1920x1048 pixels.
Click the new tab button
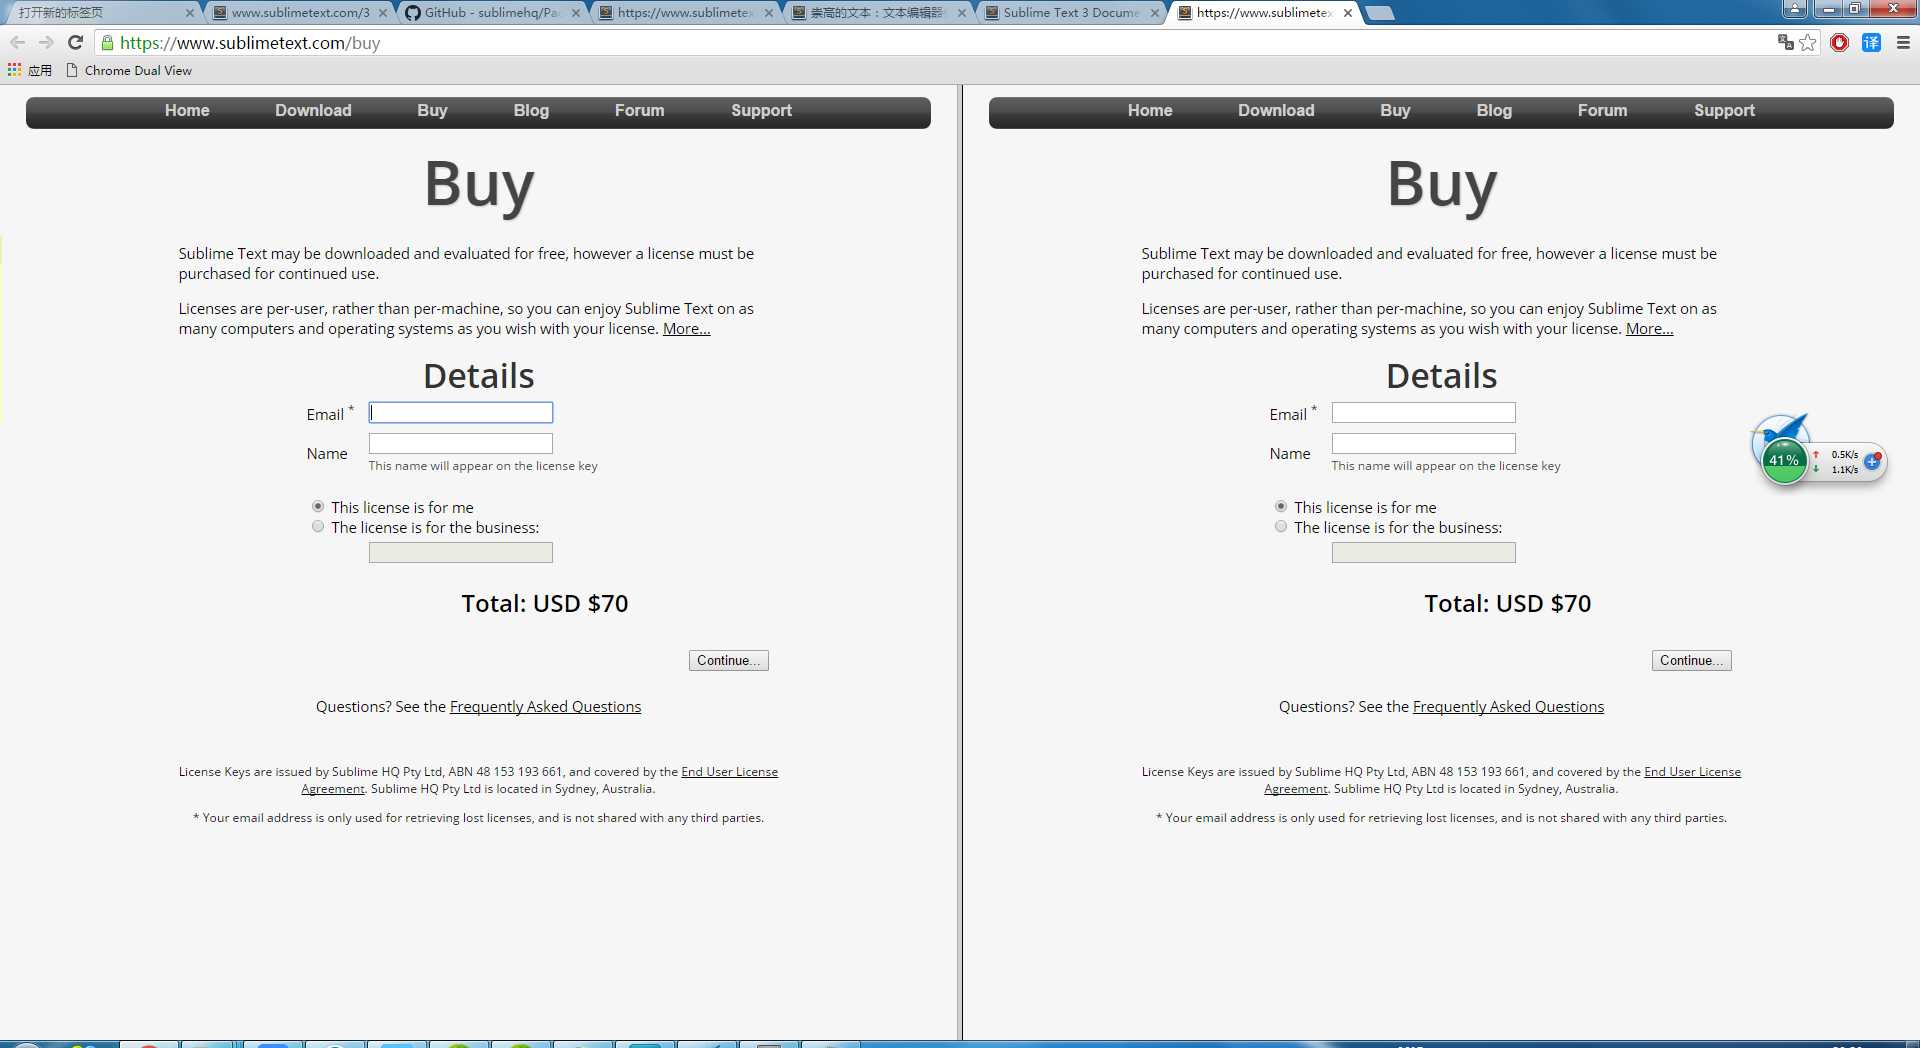click(x=1380, y=13)
